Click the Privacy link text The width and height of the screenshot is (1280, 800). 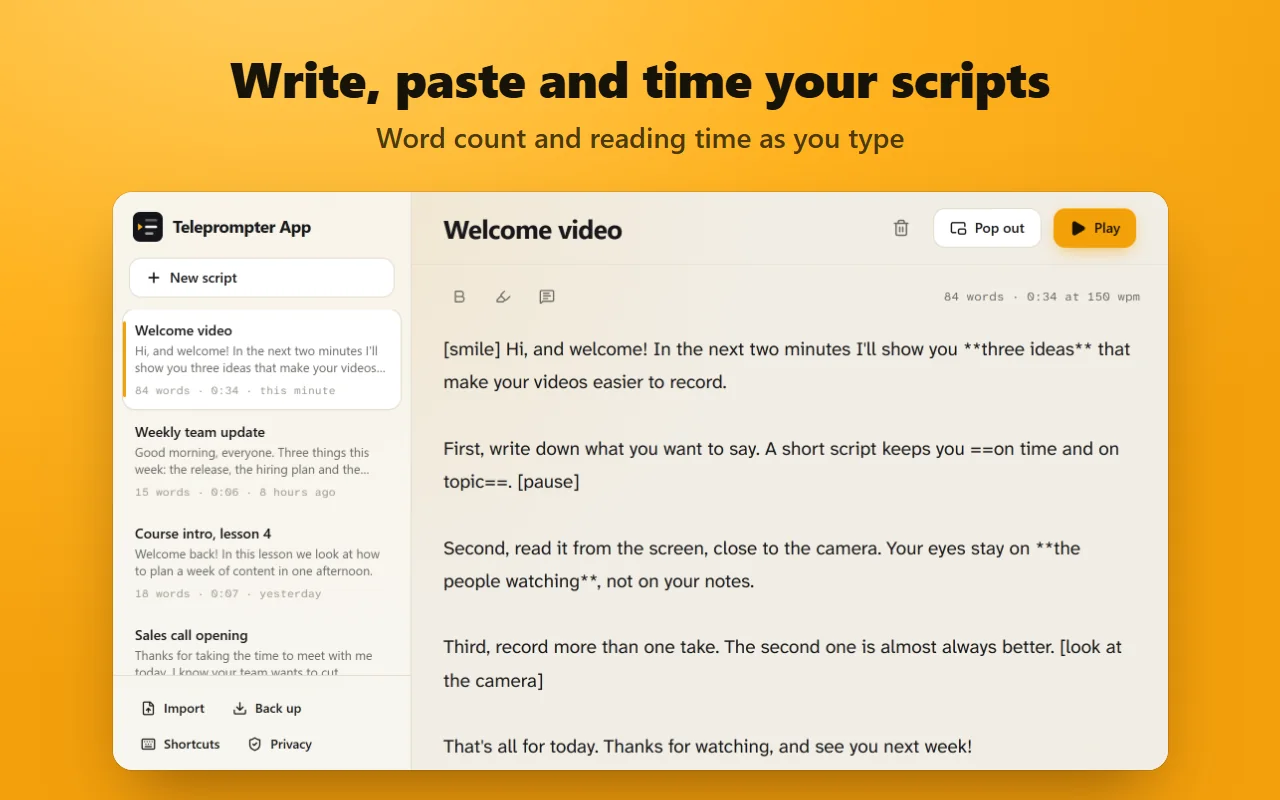[291, 744]
